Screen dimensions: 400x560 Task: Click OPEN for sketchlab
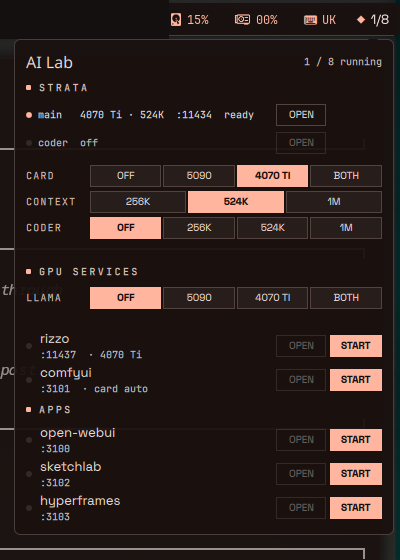[x=301, y=474]
